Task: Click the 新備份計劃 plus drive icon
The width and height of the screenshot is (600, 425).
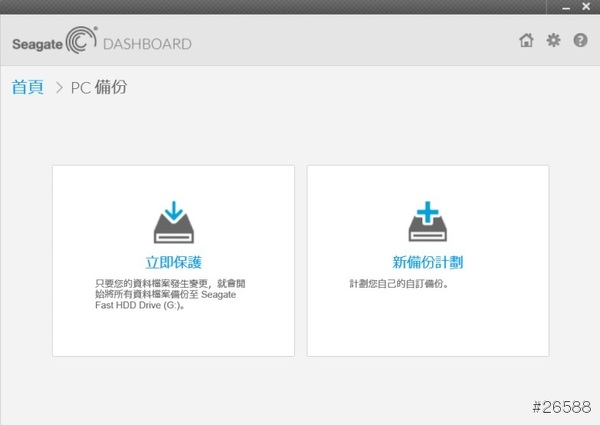Action: tap(428, 221)
